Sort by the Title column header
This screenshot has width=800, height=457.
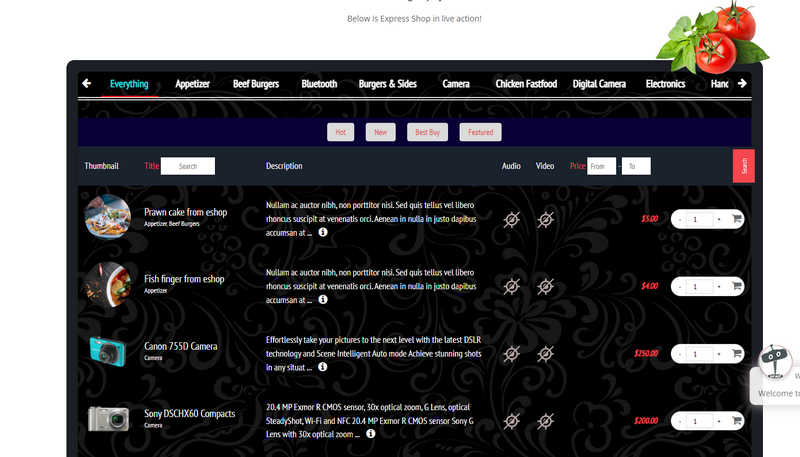click(x=152, y=166)
